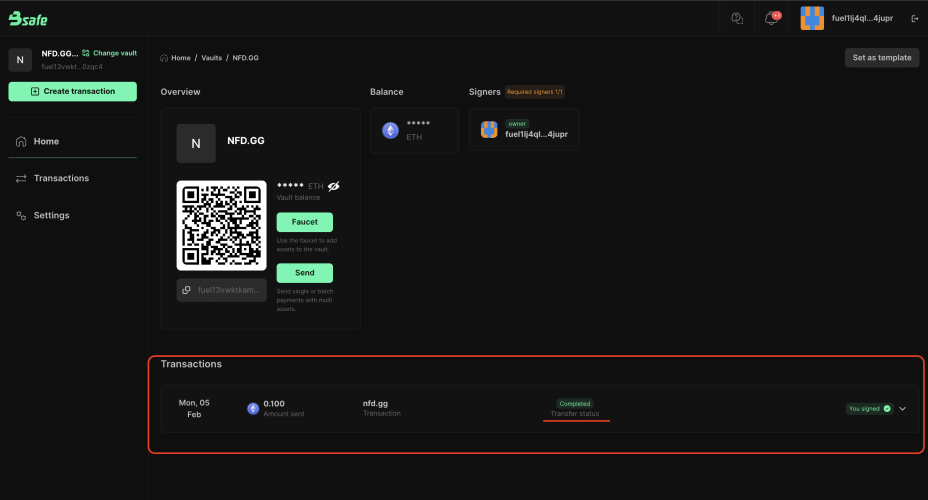The height and width of the screenshot is (500, 928).
Task: Click the vault QR code
Action: (x=221, y=225)
